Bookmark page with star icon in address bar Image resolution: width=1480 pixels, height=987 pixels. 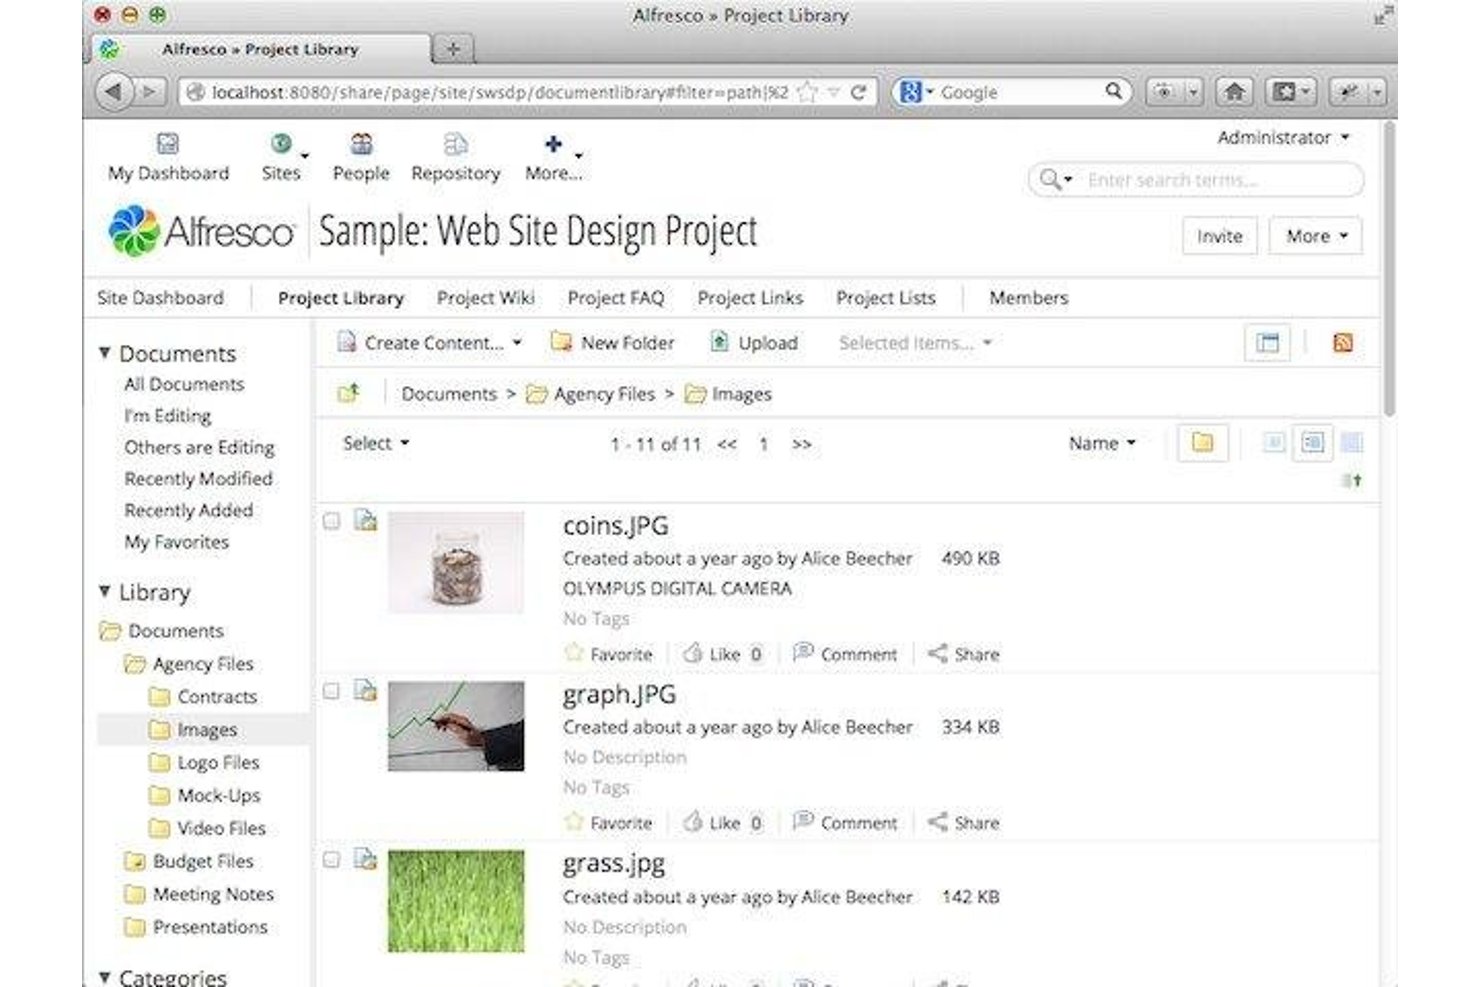pyautogui.click(x=807, y=92)
